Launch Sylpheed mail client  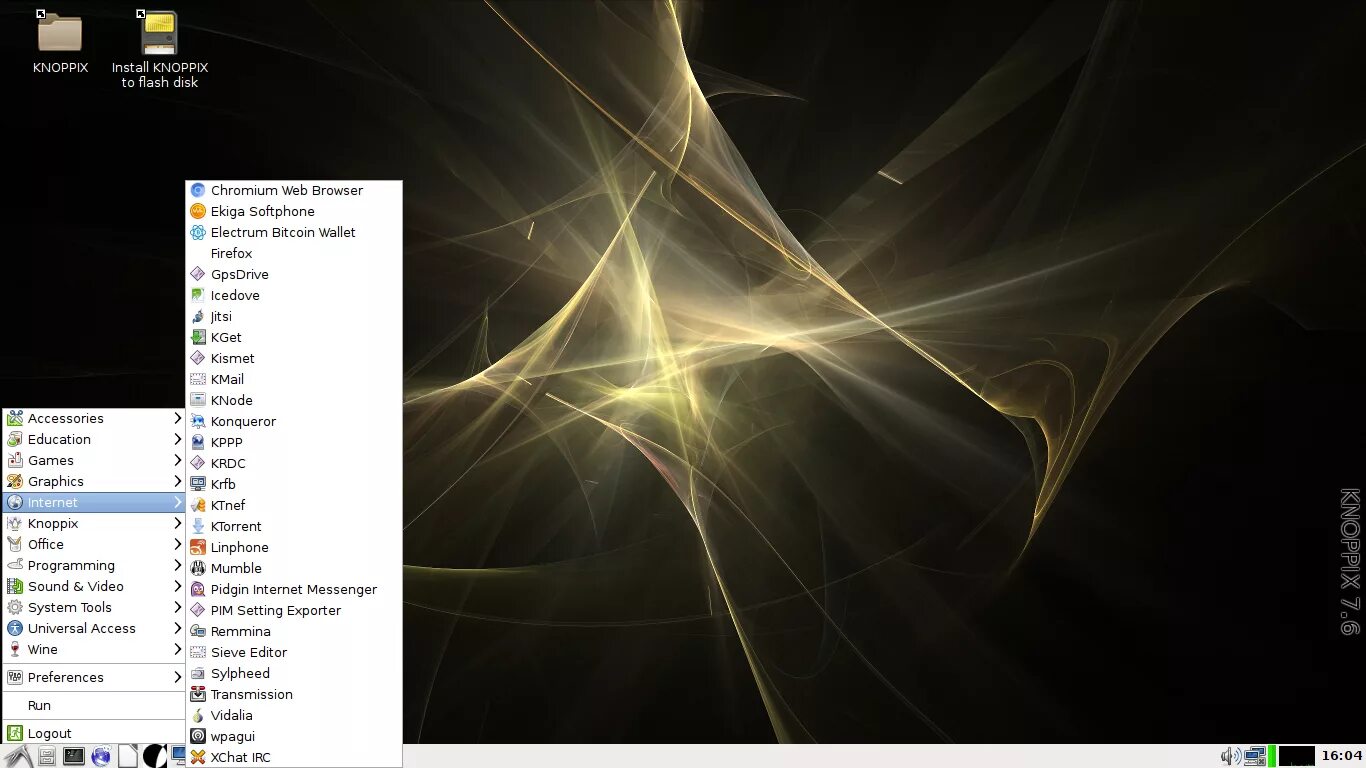(x=294, y=673)
